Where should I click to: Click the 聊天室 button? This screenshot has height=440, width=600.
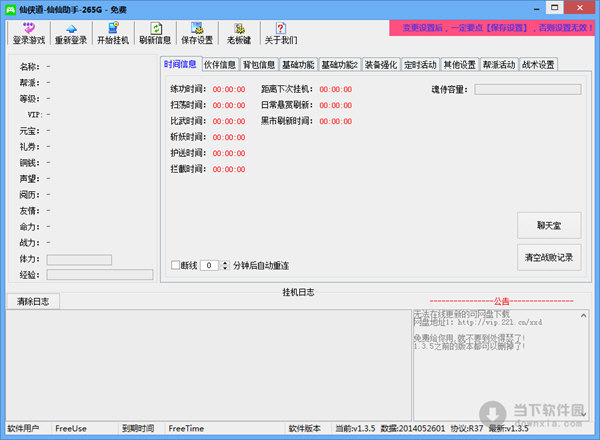(x=549, y=225)
